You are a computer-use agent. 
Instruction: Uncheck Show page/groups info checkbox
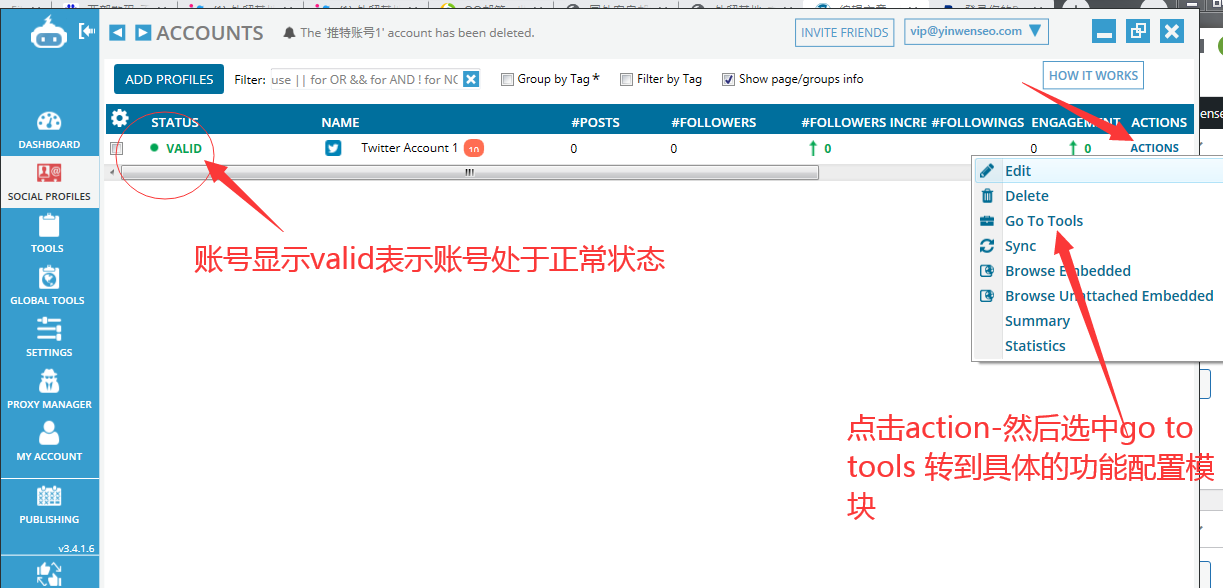coord(729,80)
